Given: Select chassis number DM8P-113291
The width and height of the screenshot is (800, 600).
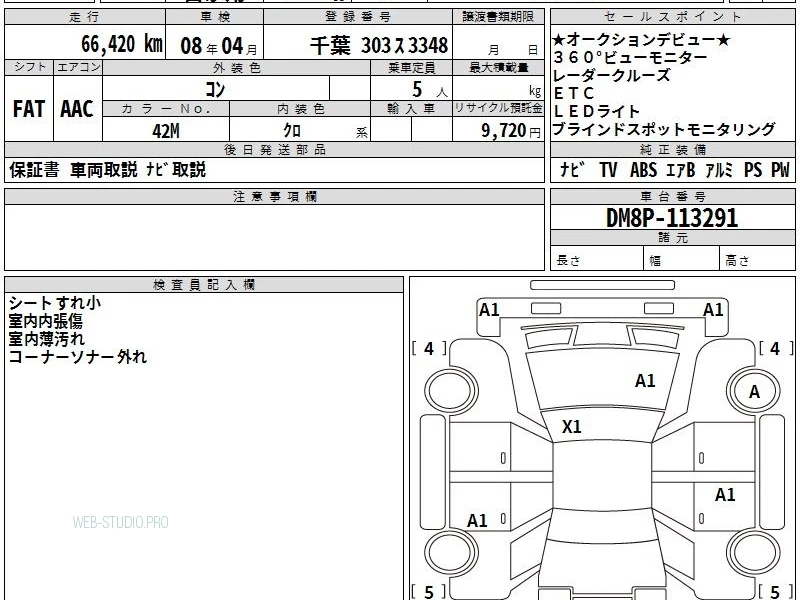Looking at the screenshot, I should coord(672,218).
